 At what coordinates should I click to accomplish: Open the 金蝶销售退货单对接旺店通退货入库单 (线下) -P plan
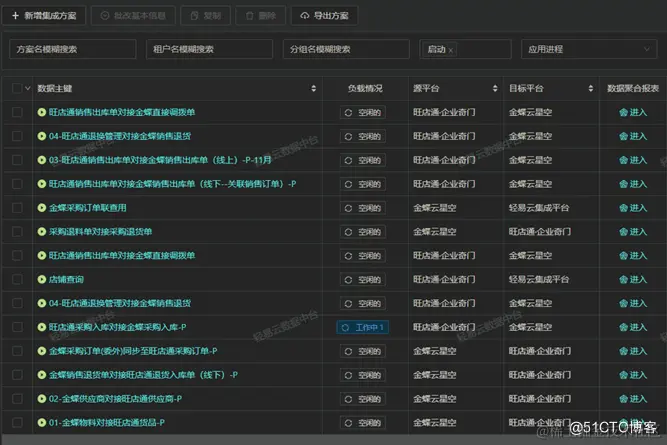click(143, 375)
